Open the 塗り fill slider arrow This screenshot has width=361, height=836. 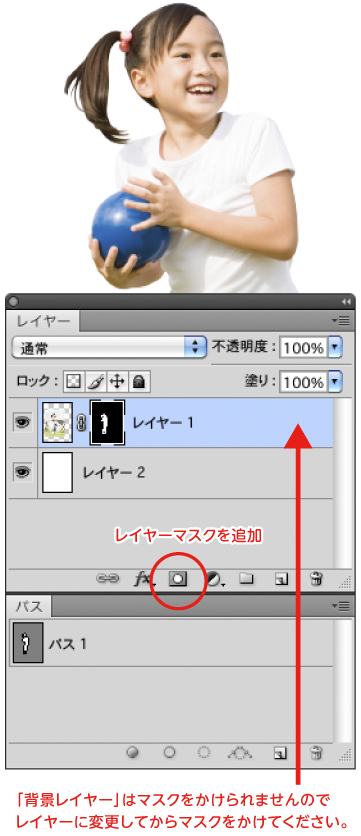[x=334, y=382]
